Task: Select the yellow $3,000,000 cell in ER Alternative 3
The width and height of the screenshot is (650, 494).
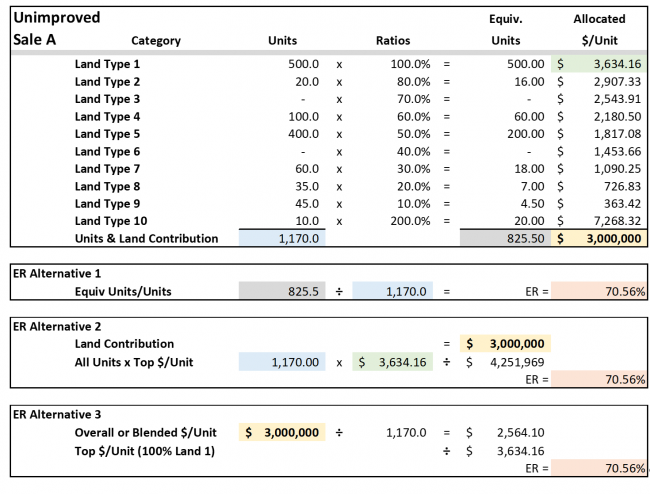Action: pos(282,433)
